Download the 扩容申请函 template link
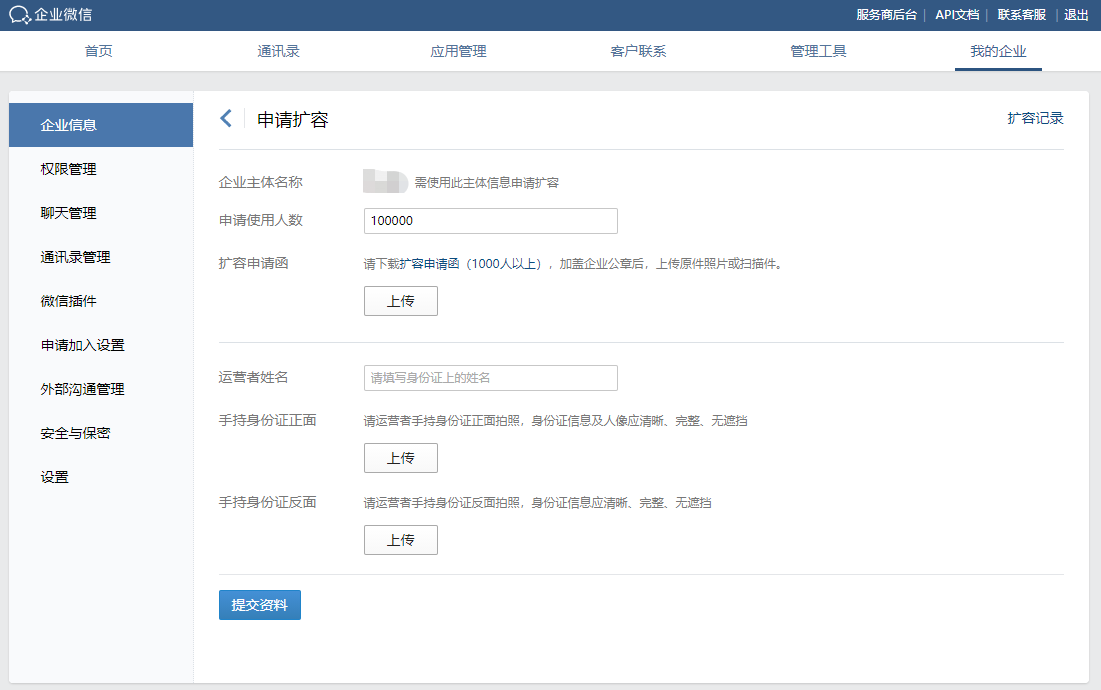The width and height of the screenshot is (1101, 690). (429, 264)
